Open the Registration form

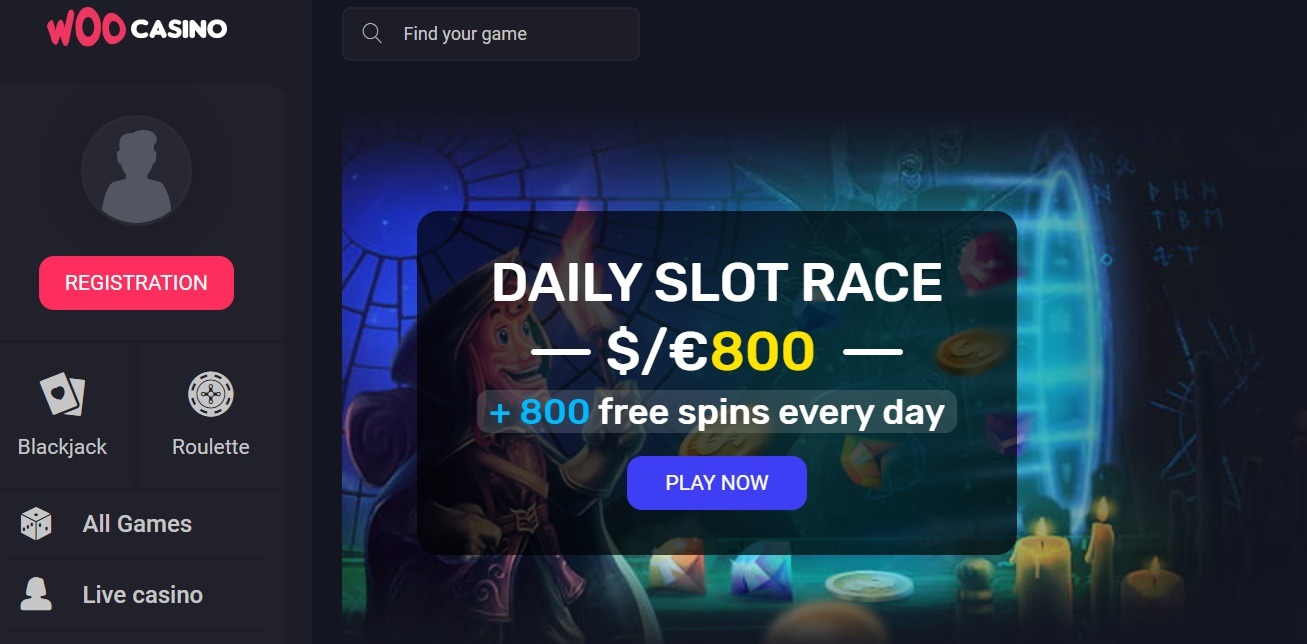pyautogui.click(x=136, y=283)
